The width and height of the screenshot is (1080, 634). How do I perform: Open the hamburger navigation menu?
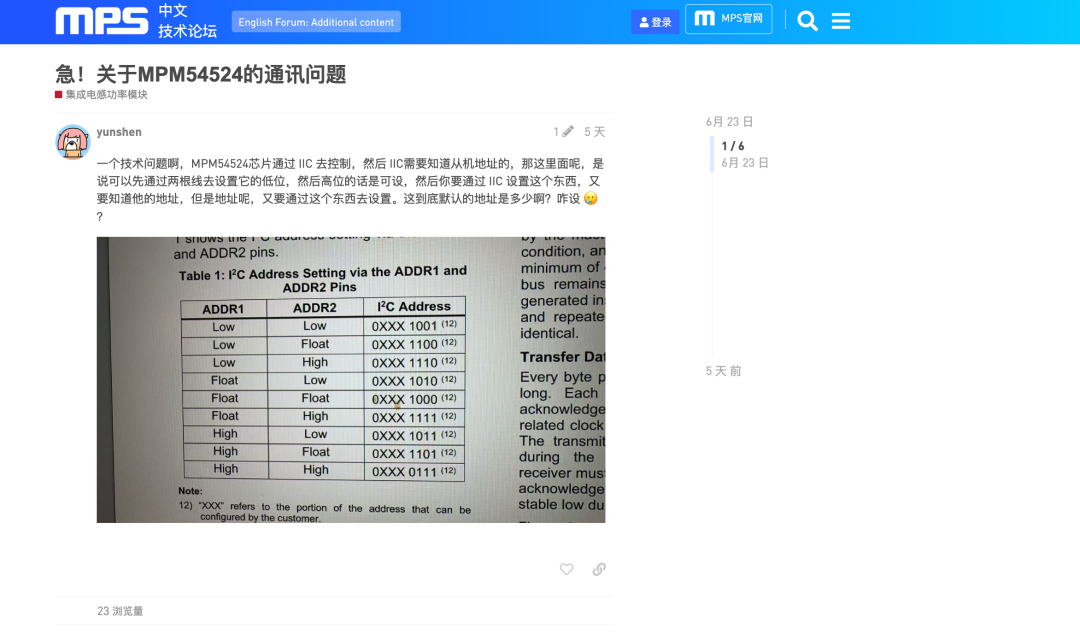click(841, 20)
